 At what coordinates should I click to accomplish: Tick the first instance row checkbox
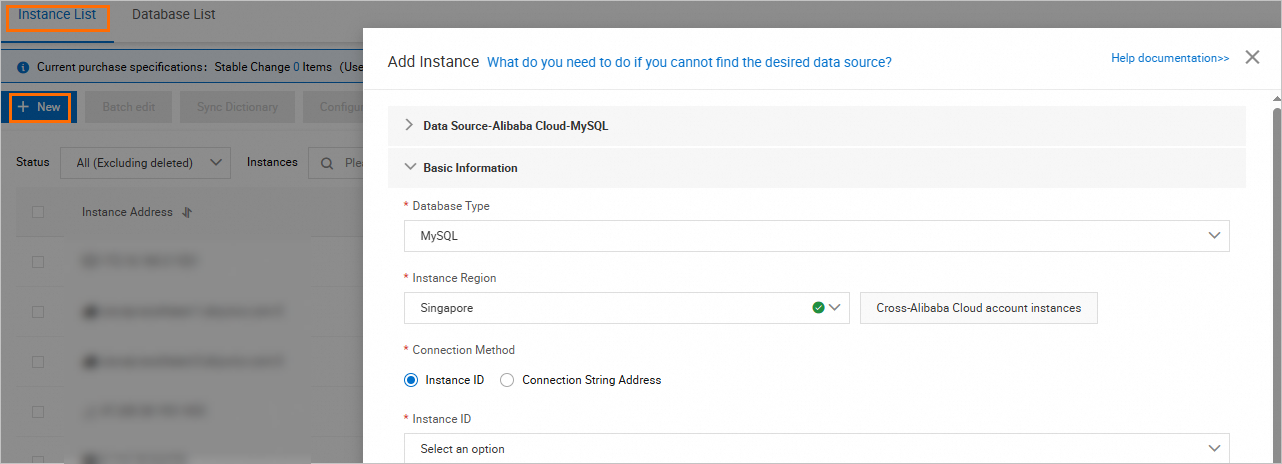[38, 262]
